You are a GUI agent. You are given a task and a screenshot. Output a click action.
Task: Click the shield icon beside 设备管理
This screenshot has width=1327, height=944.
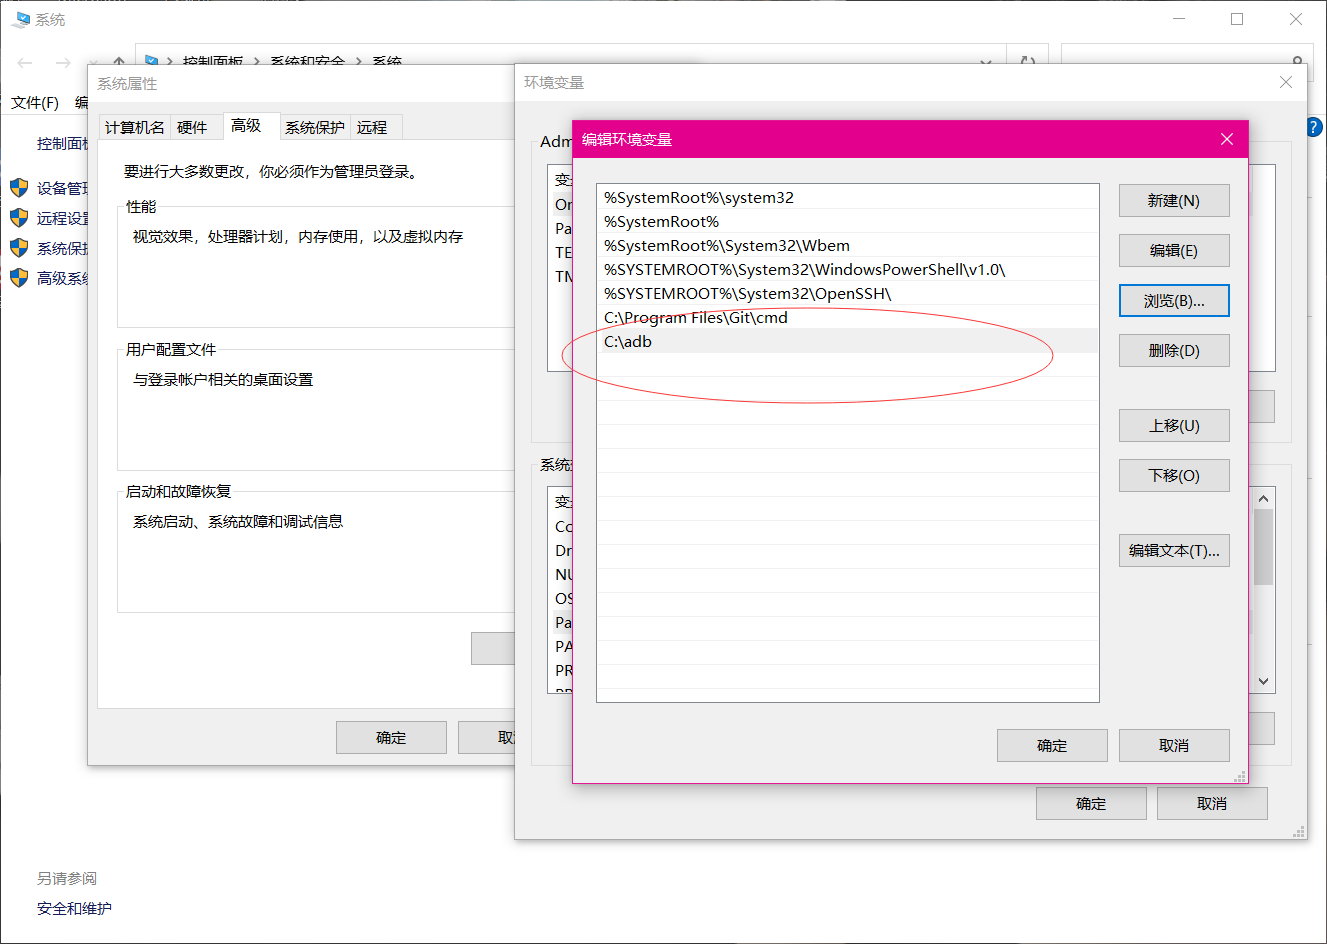[x=19, y=188]
